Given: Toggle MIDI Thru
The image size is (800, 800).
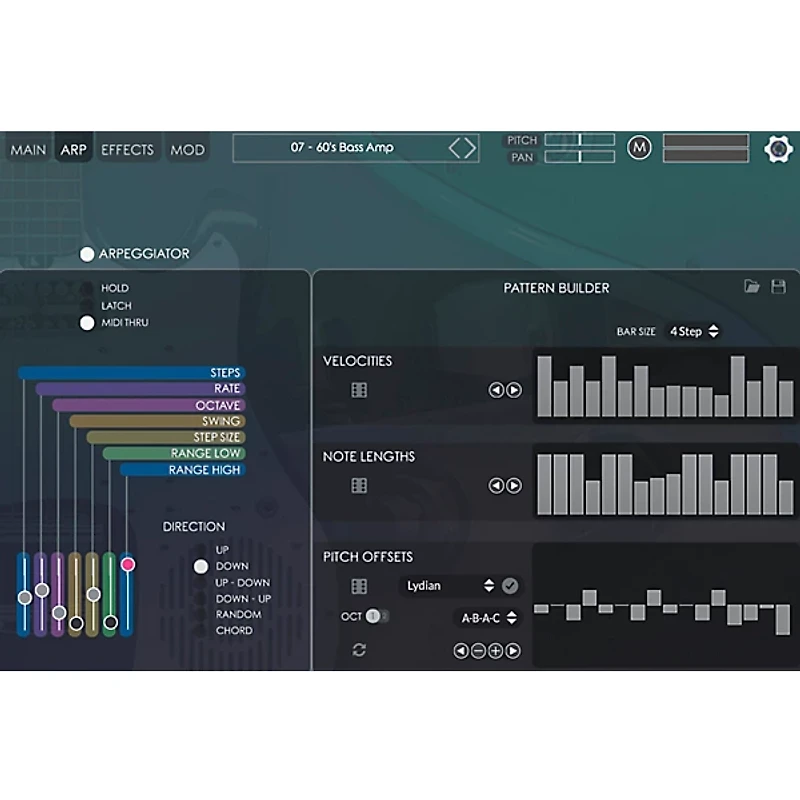Looking at the screenshot, I should 87,323.
